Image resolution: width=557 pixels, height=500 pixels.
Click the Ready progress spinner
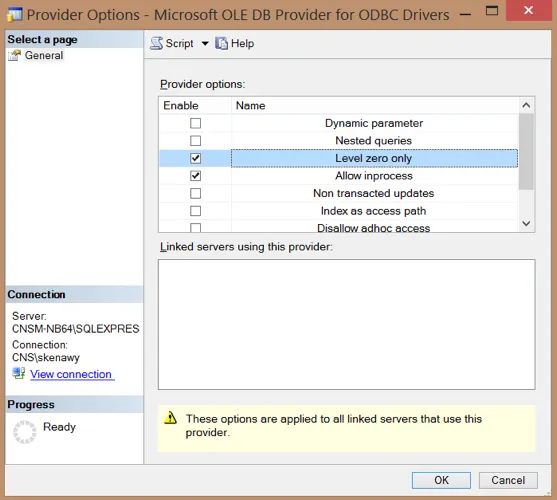point(25,432)
